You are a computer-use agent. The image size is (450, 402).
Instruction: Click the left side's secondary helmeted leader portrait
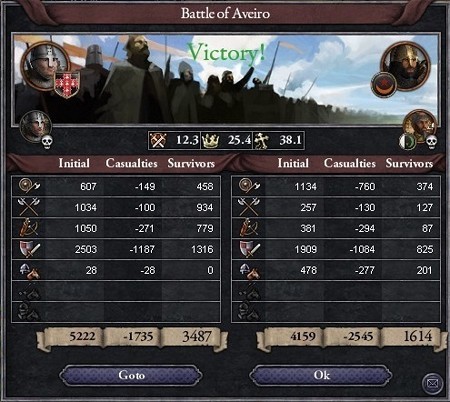(35, 127)
